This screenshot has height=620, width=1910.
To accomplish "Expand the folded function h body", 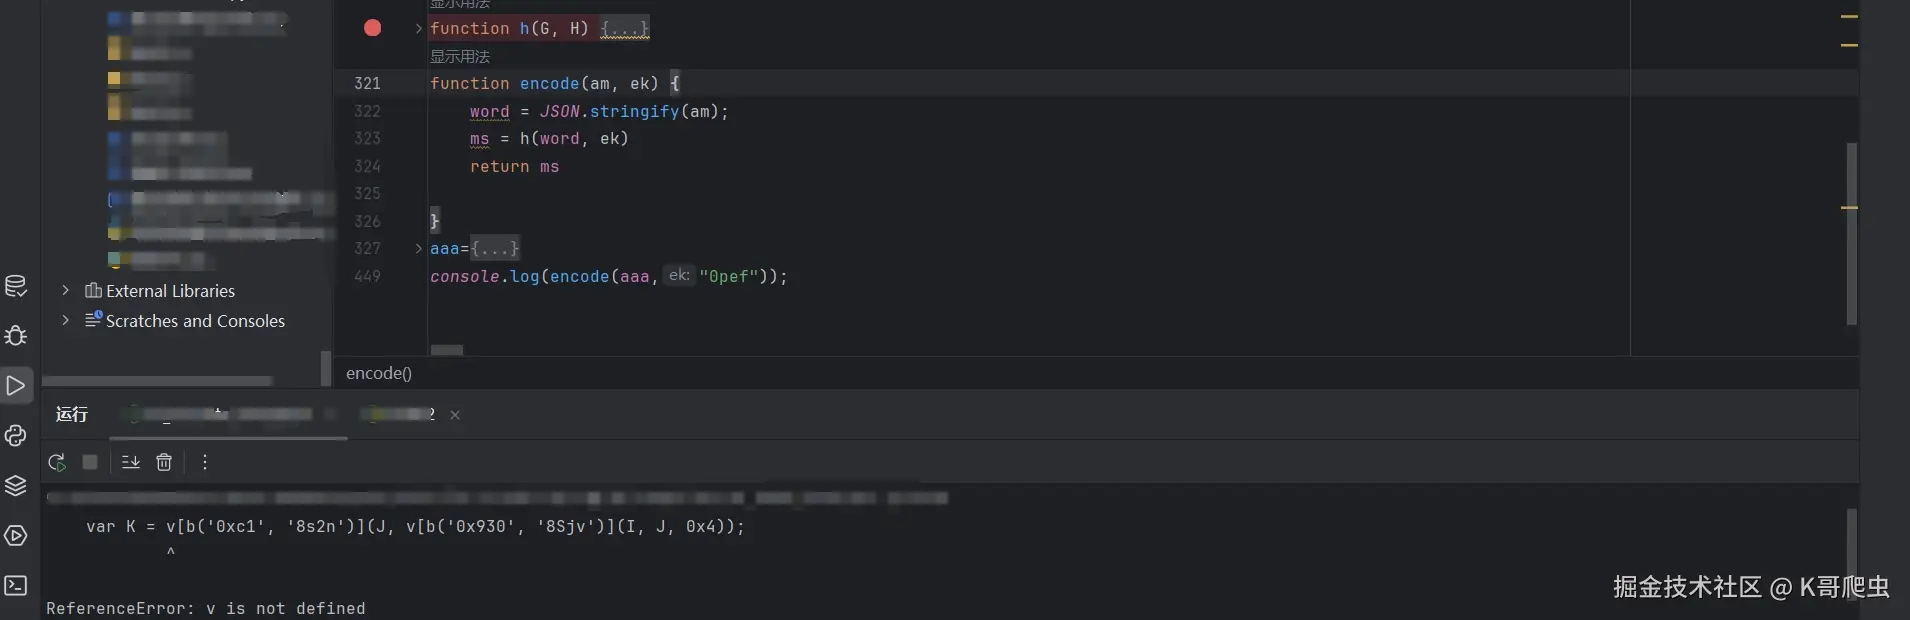I will click(x=624, y=29).
